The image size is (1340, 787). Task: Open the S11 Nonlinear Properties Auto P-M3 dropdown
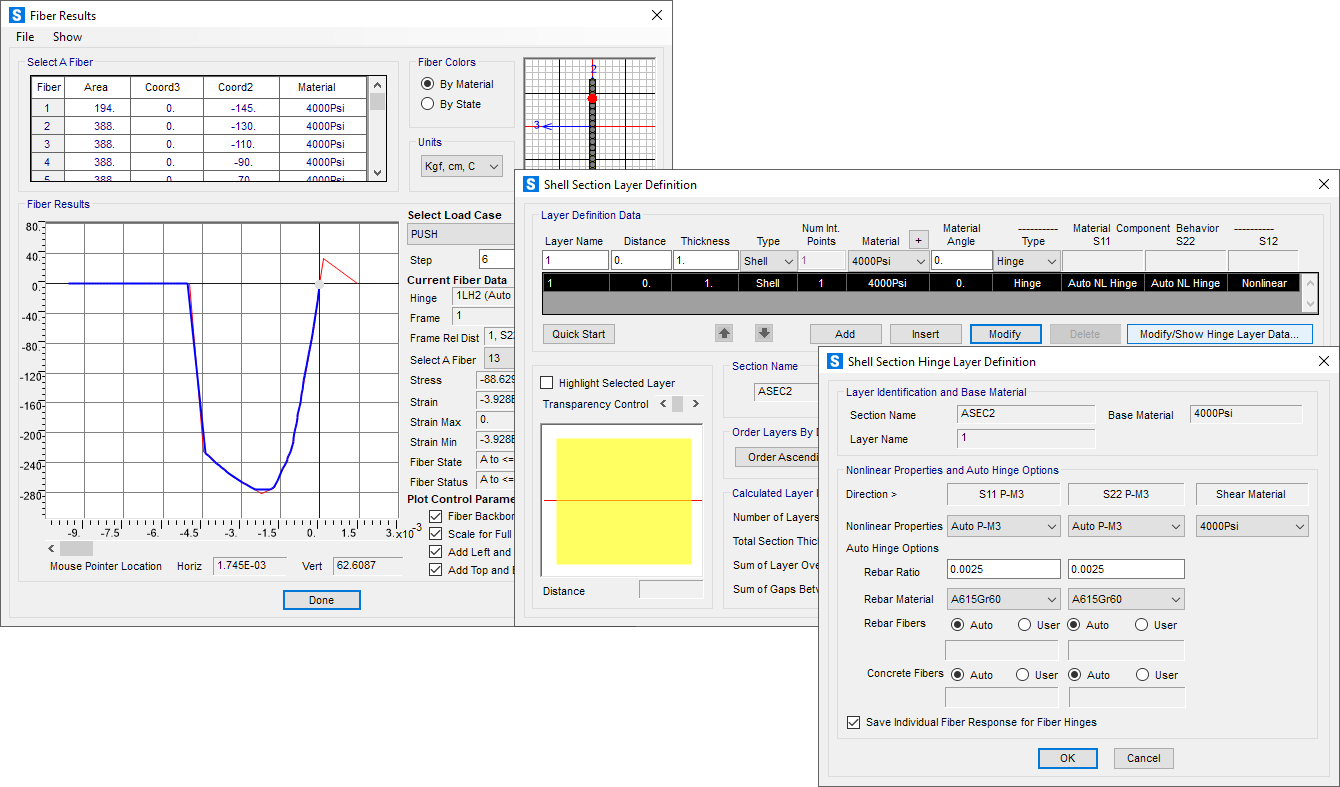(x=1003, y=526)
